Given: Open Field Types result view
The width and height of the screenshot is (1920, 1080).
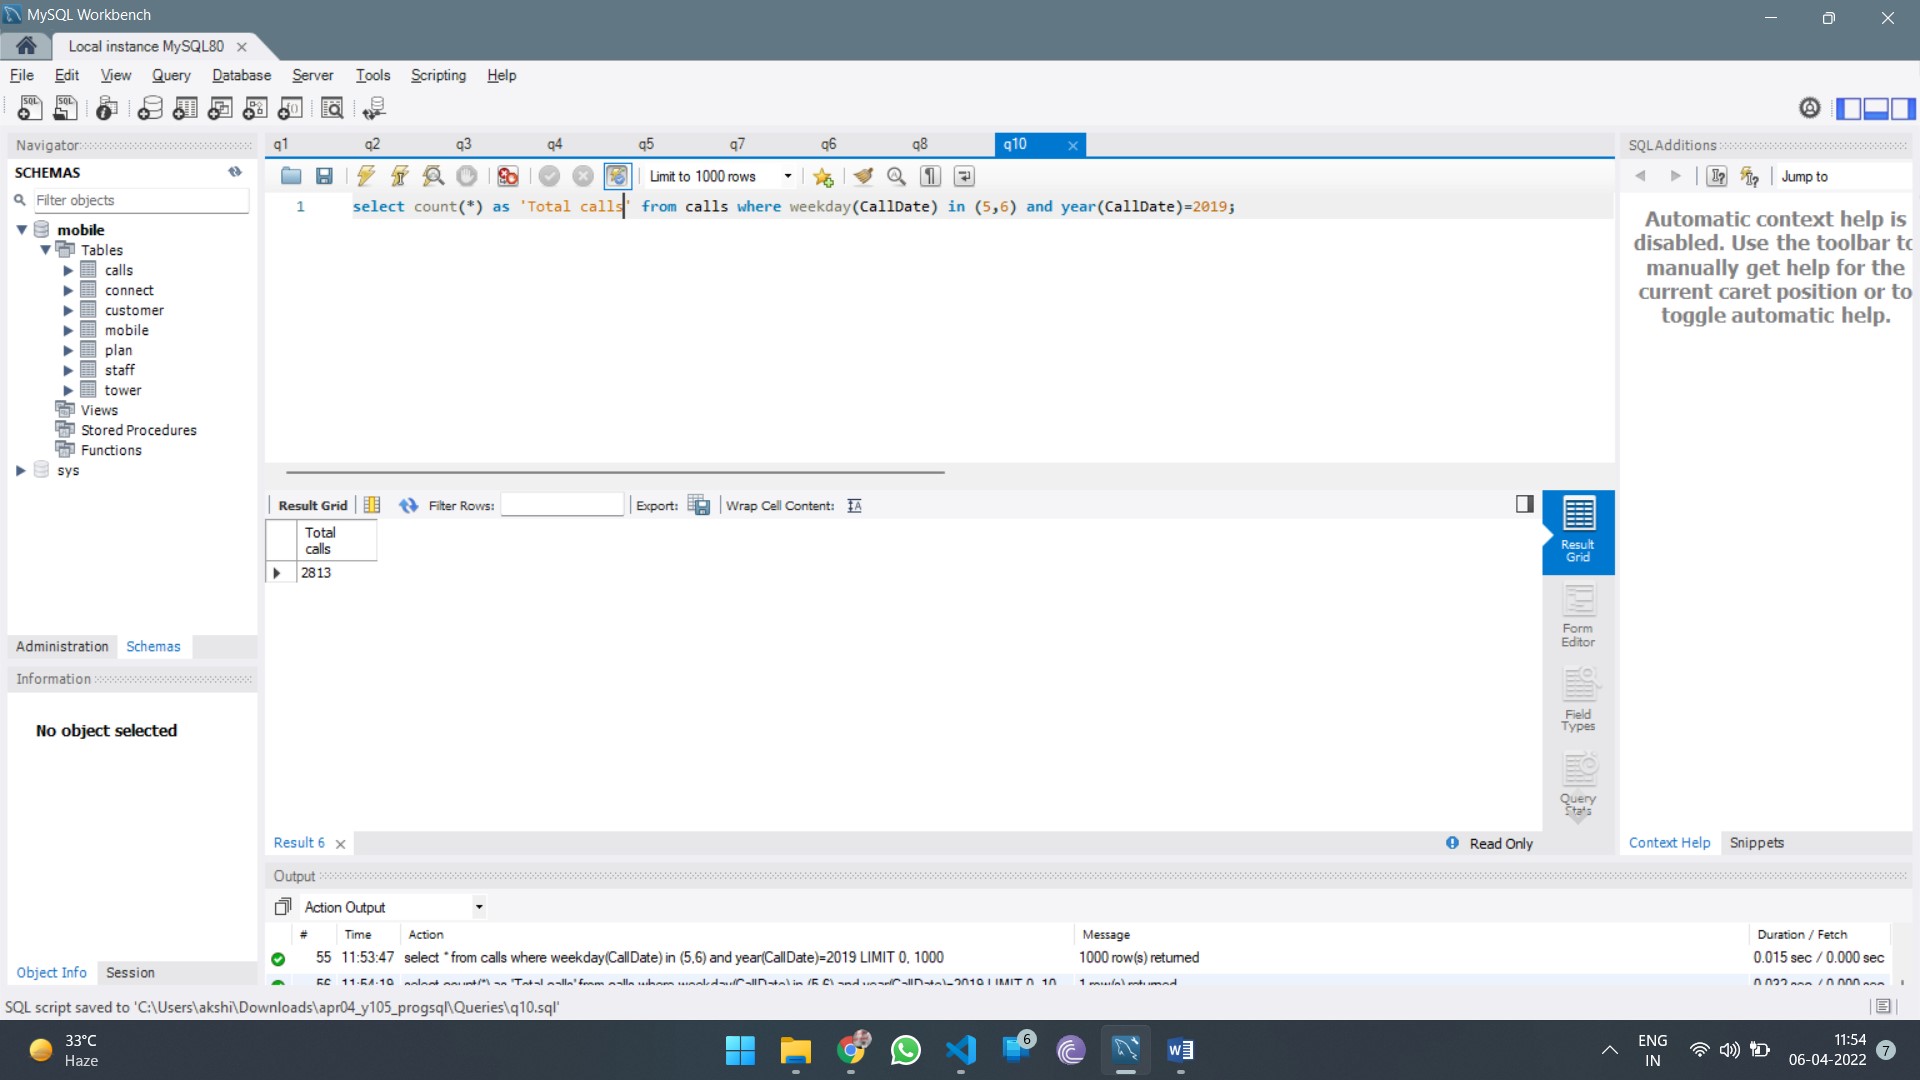Looking at the screenshot, I should tap(1578, 700).
